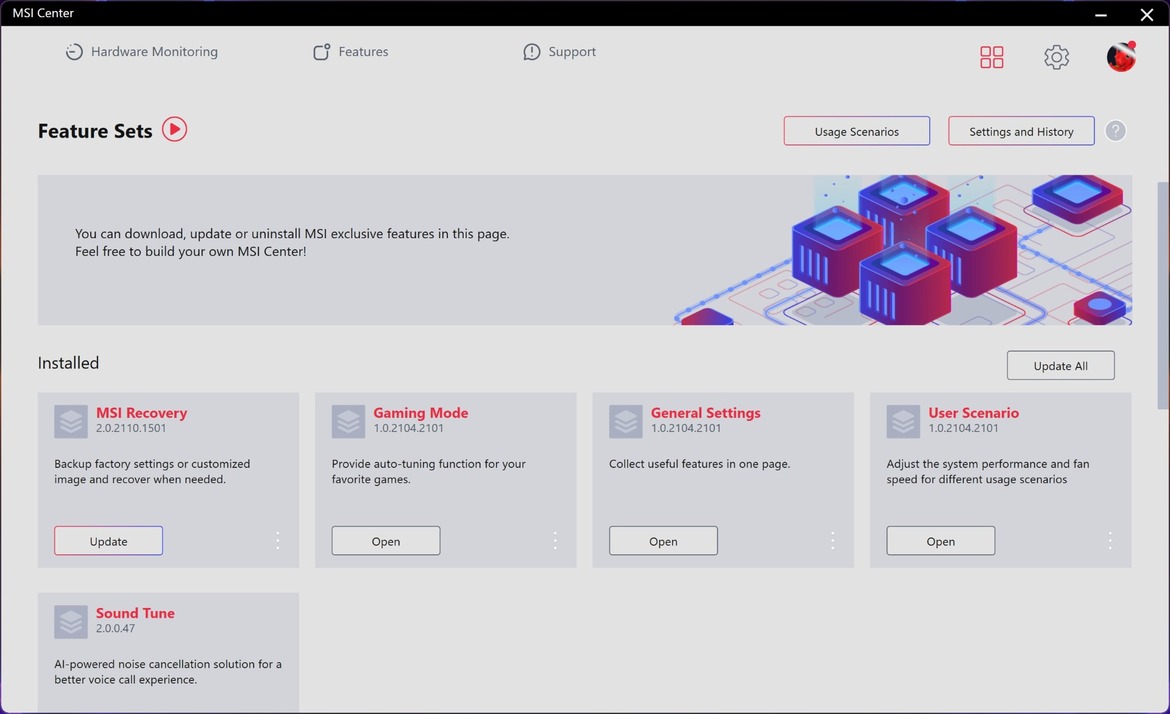
Task: Open General Settings more options menu
Action: click(x=833, y=540)
